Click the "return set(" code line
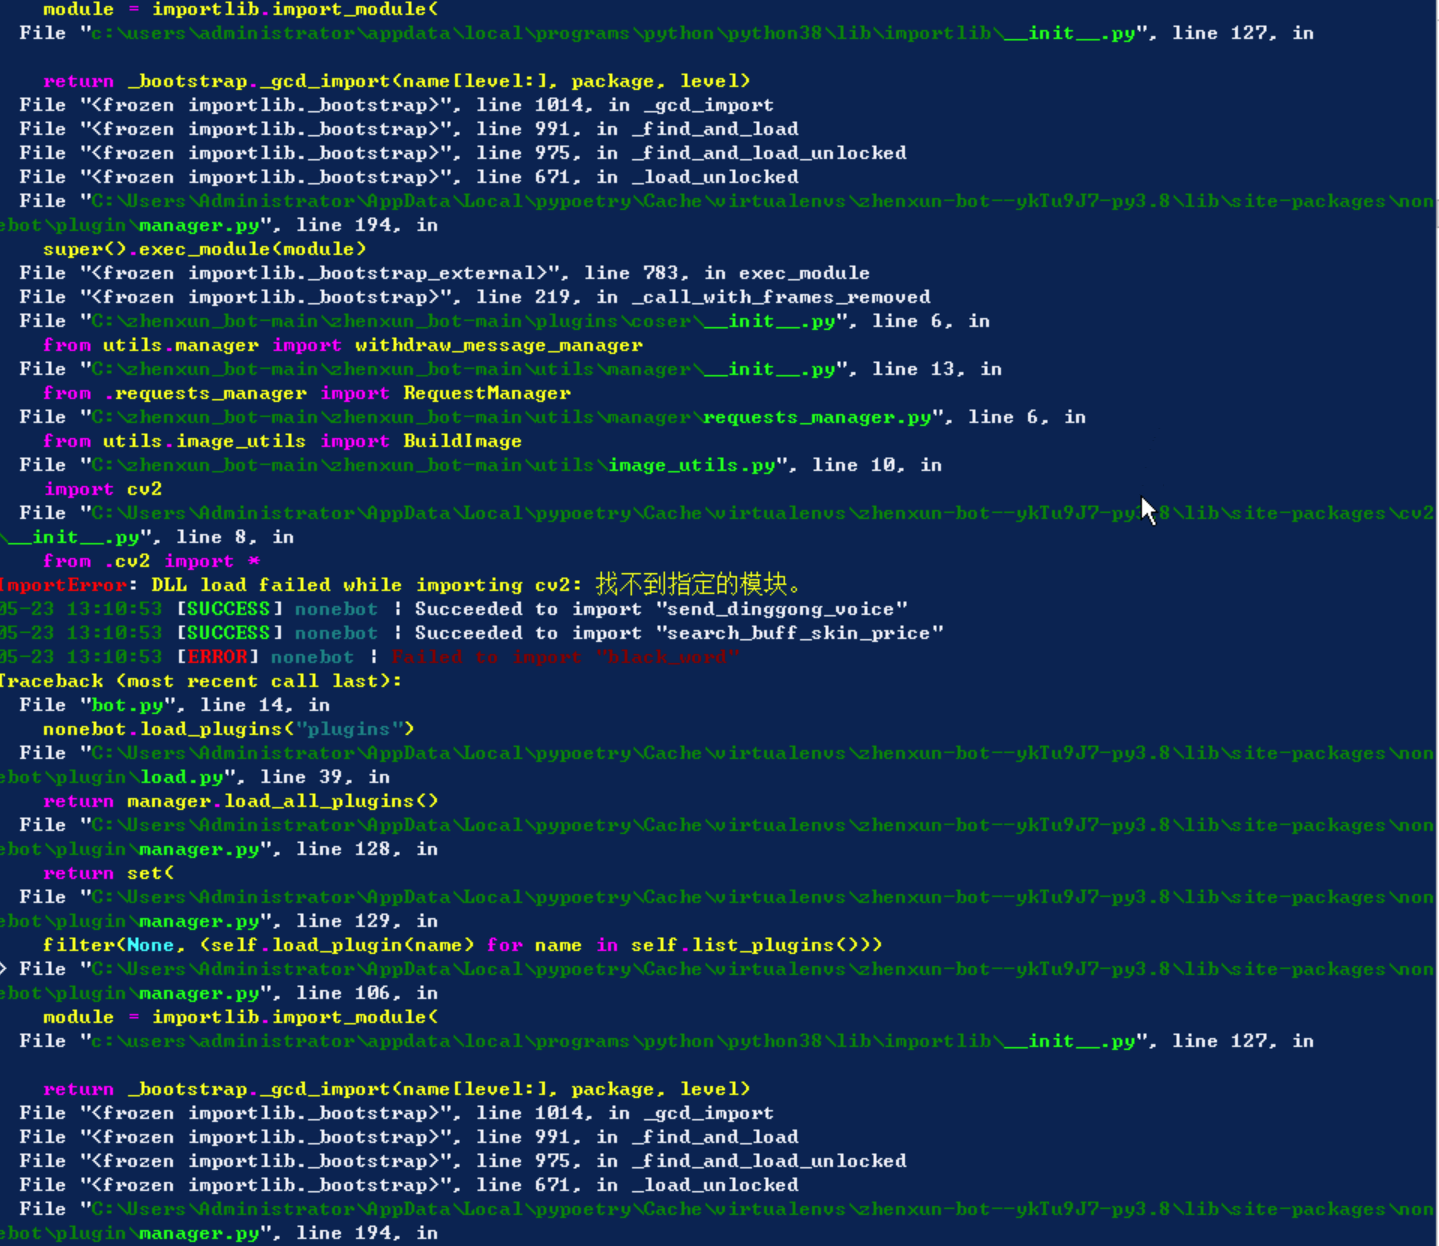 [x=108, y=873]
